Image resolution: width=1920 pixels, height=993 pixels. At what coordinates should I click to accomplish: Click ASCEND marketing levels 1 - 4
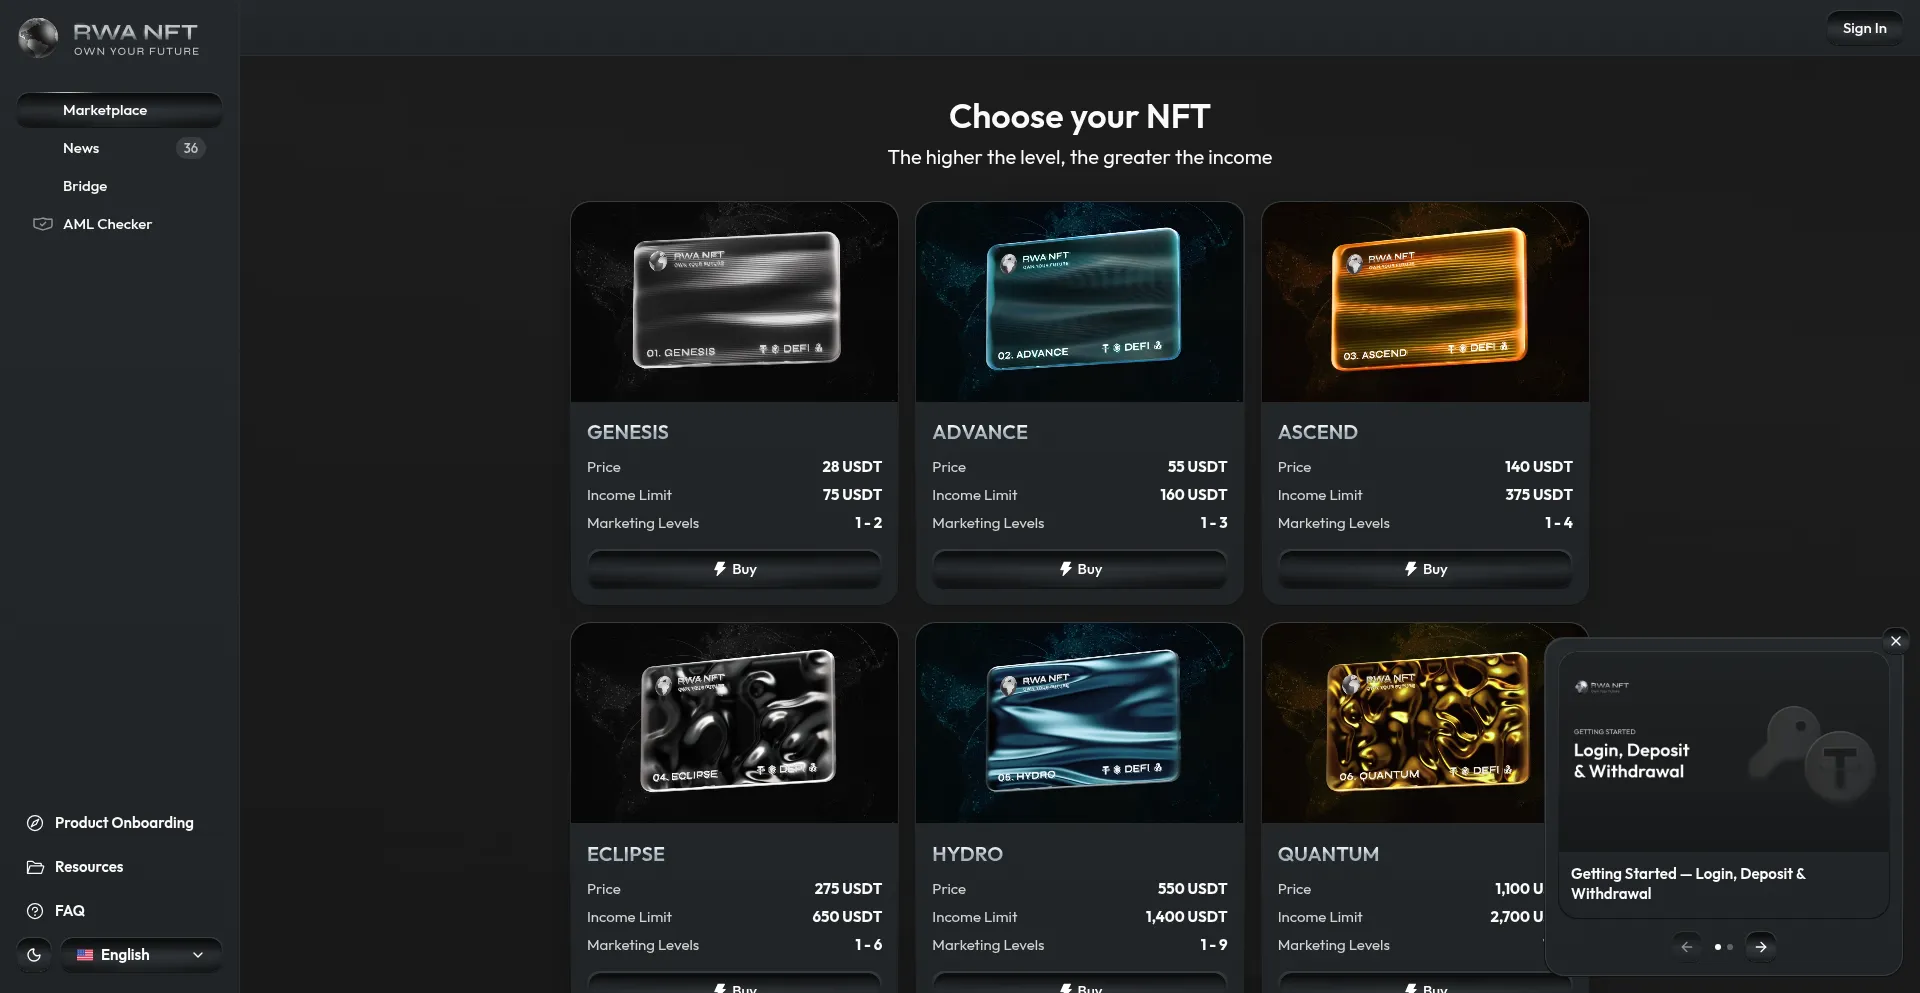point(1558,523)
